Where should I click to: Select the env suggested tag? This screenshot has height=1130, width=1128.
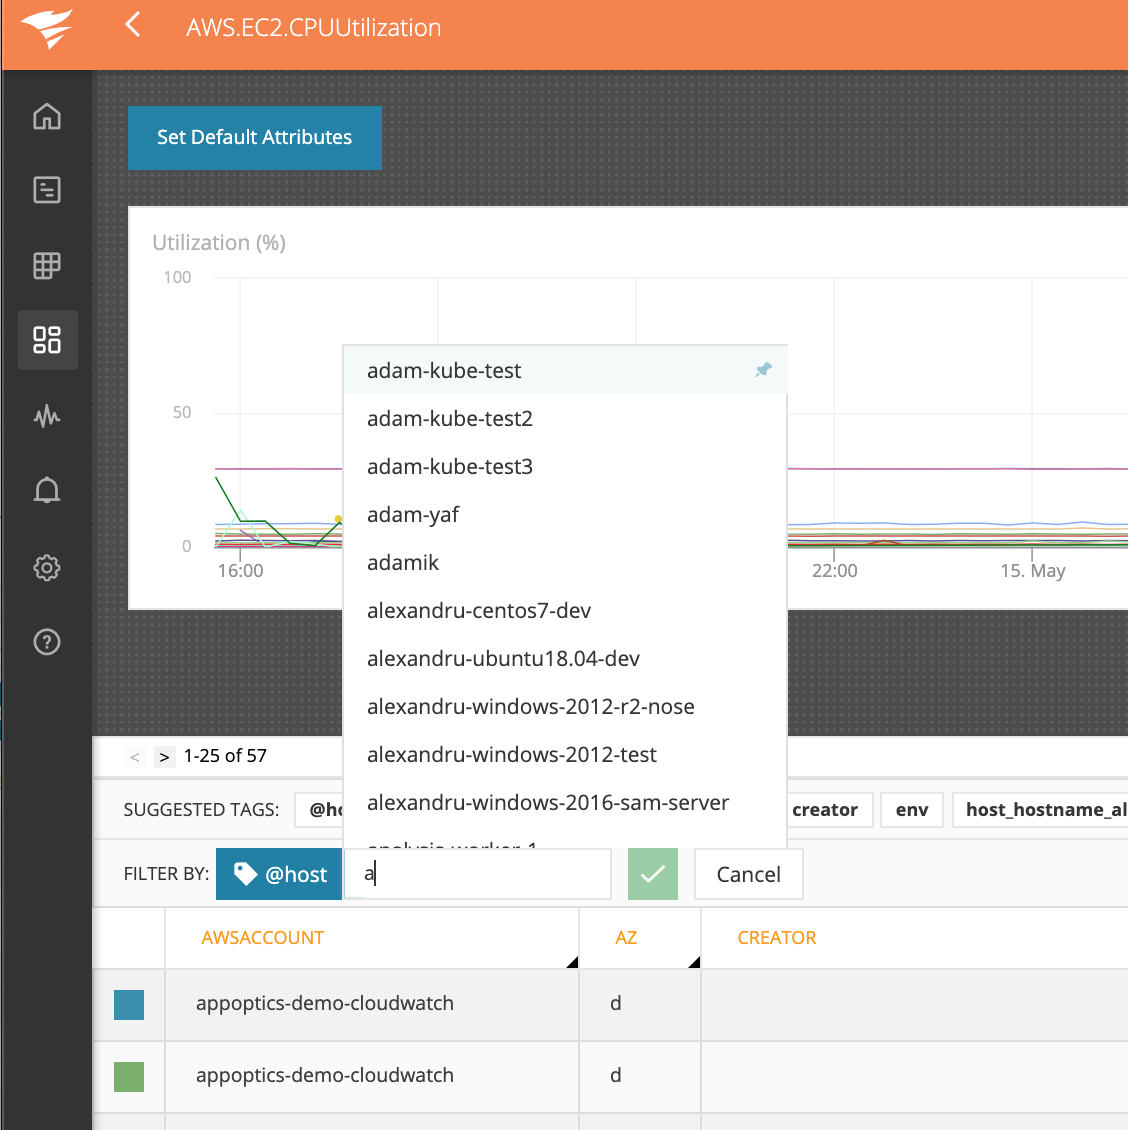911,810
